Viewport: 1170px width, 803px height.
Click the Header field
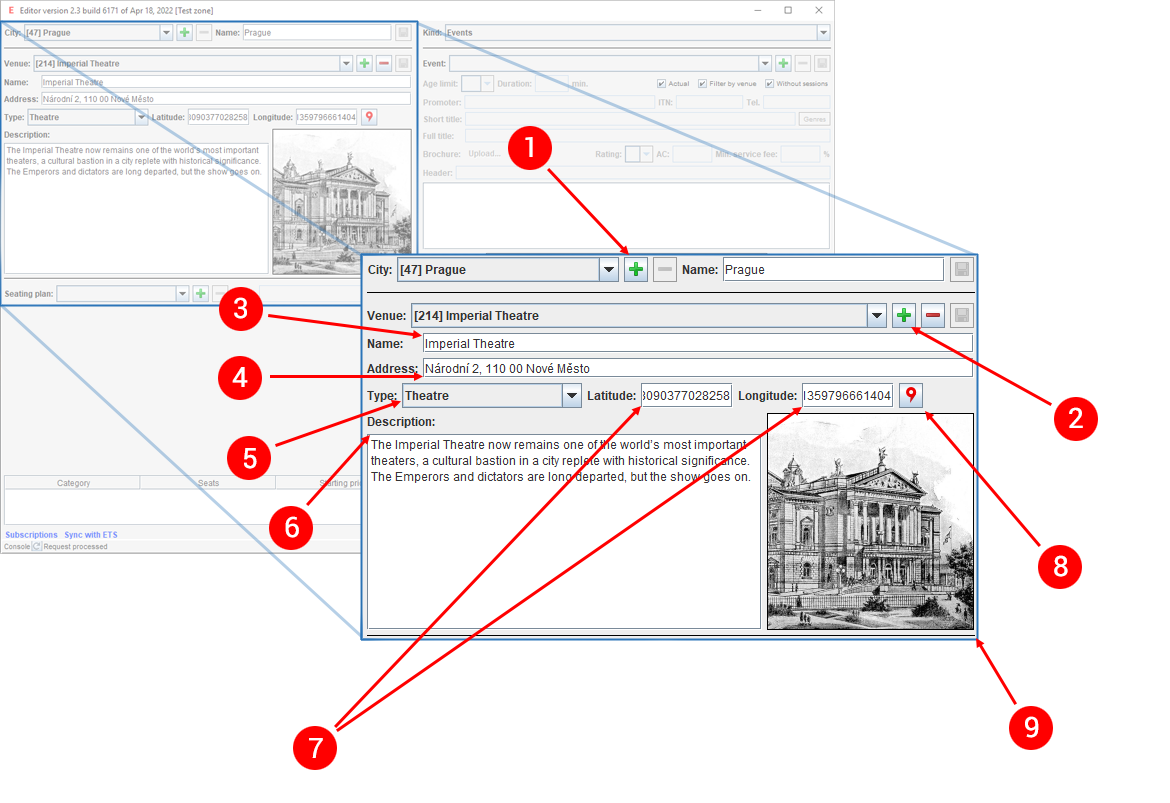[643, 173]
